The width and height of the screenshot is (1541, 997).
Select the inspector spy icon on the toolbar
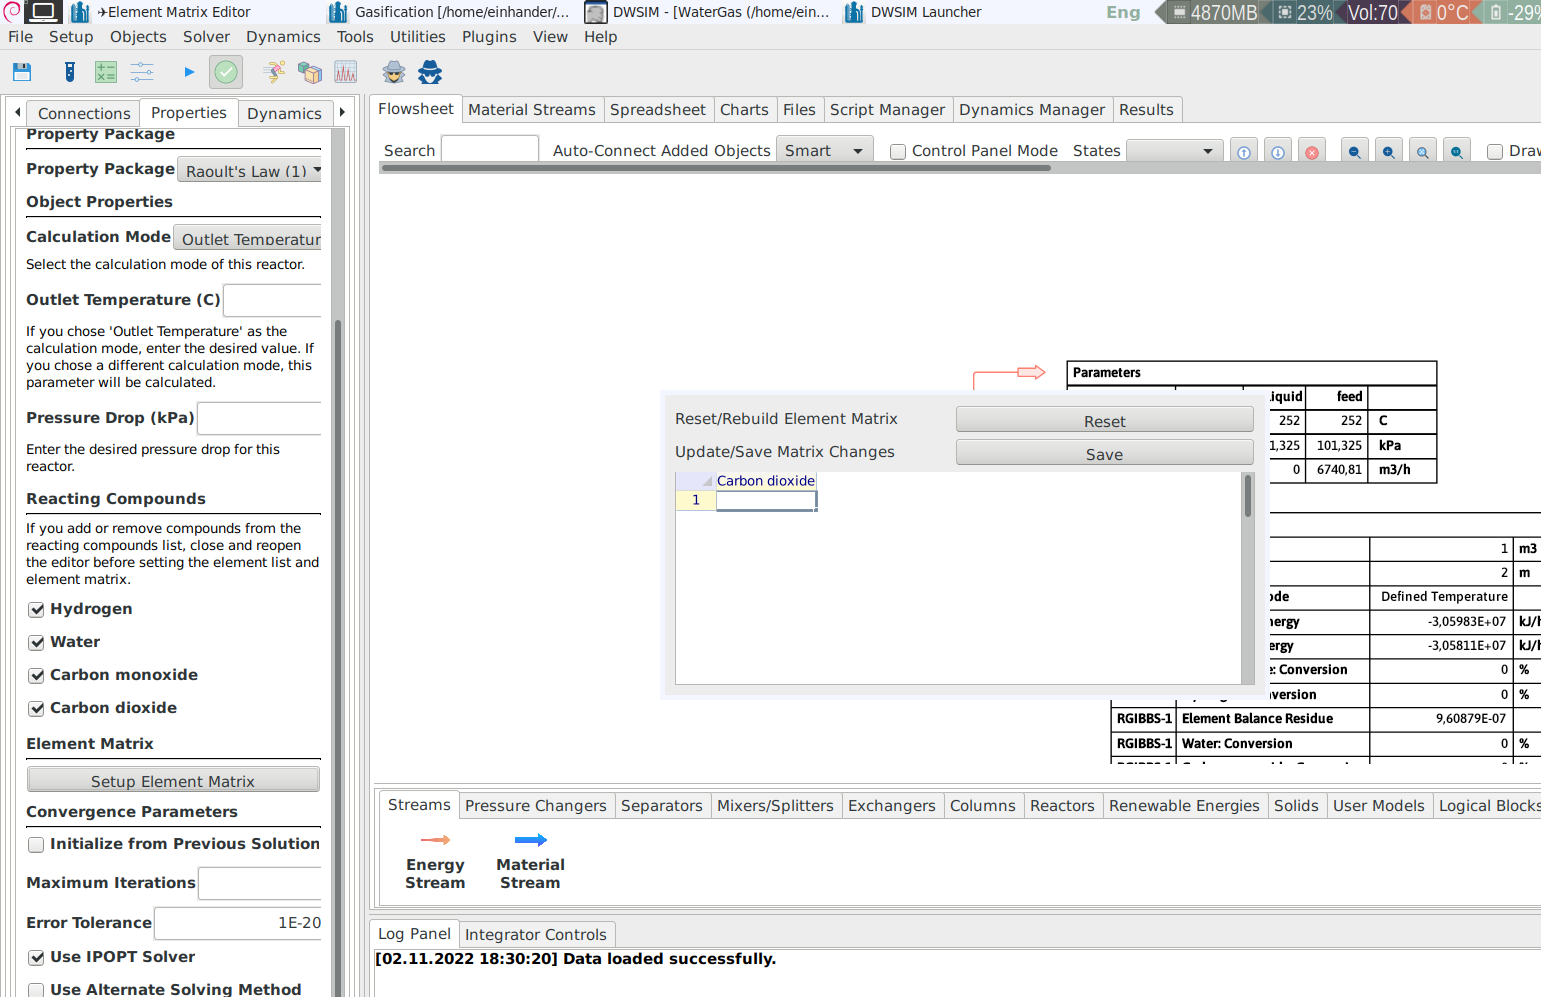(393, 72)
